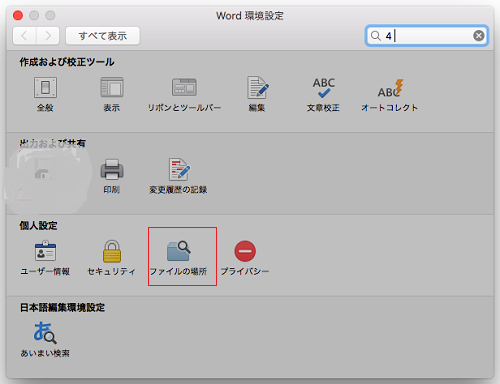Click the すべて表示 (Show All) button
500x384 pixels.
tap(103, 36)
